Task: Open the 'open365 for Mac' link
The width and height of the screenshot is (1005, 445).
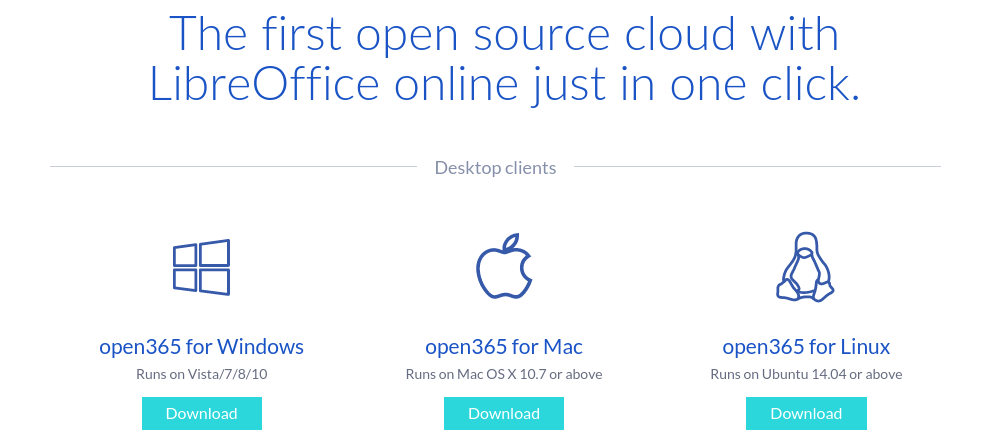Action: [x=504, y=347]
